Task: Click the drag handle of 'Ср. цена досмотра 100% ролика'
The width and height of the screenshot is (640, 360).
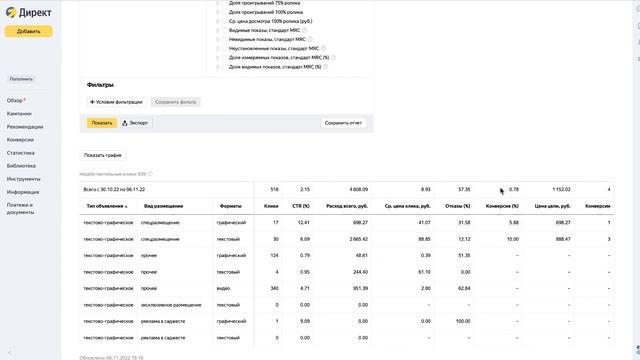Action: [x=218, y=21]
